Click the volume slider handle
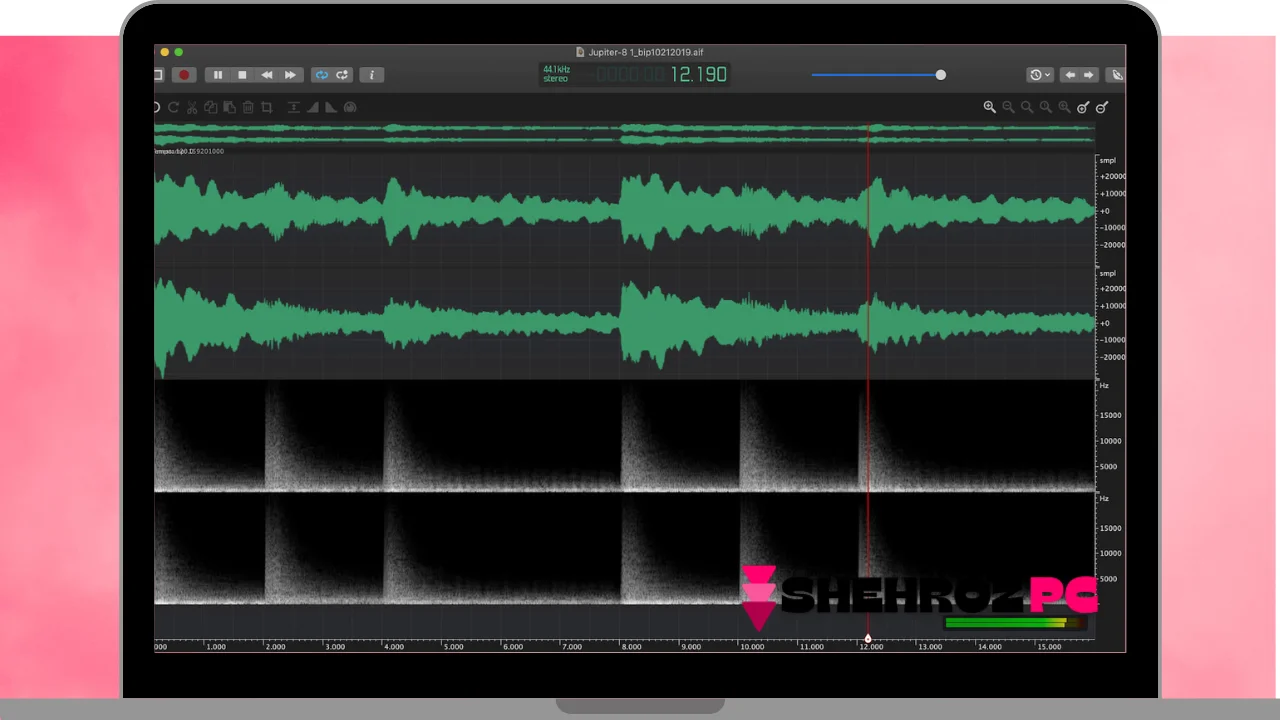1280x720 pixels. tap(940, 75)
